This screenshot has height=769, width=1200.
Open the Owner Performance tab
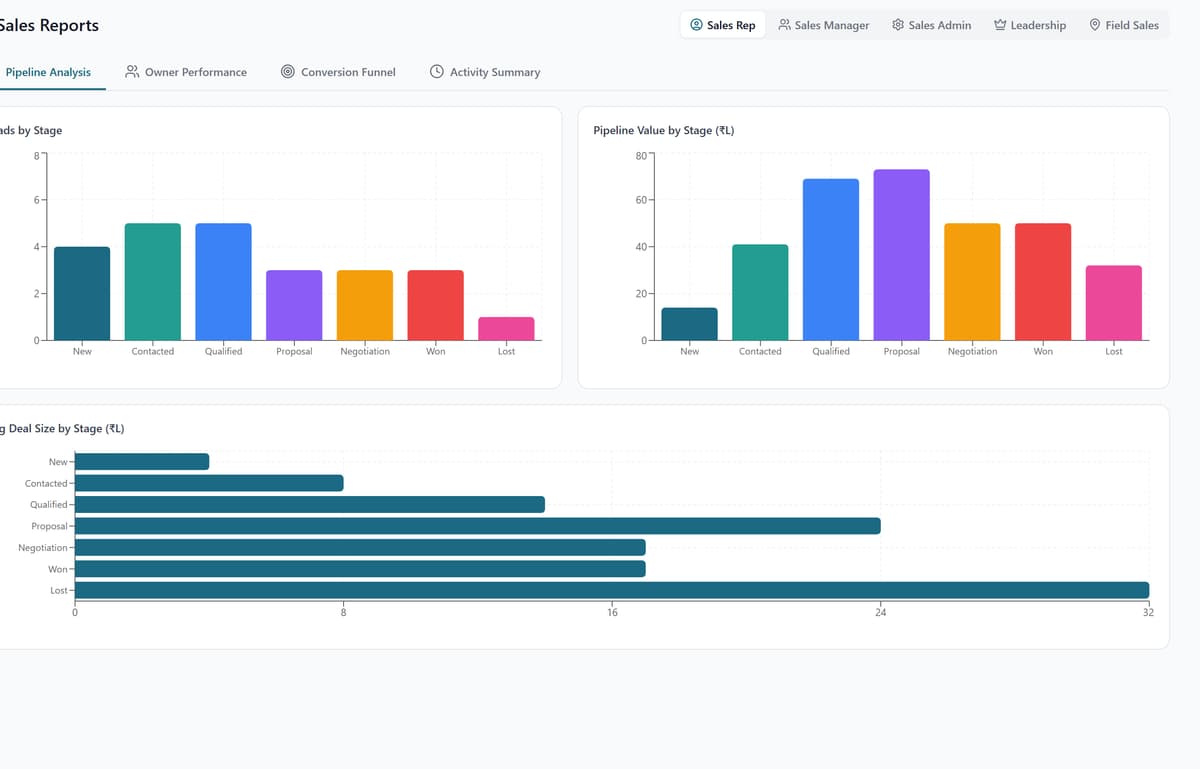(186, 72)
